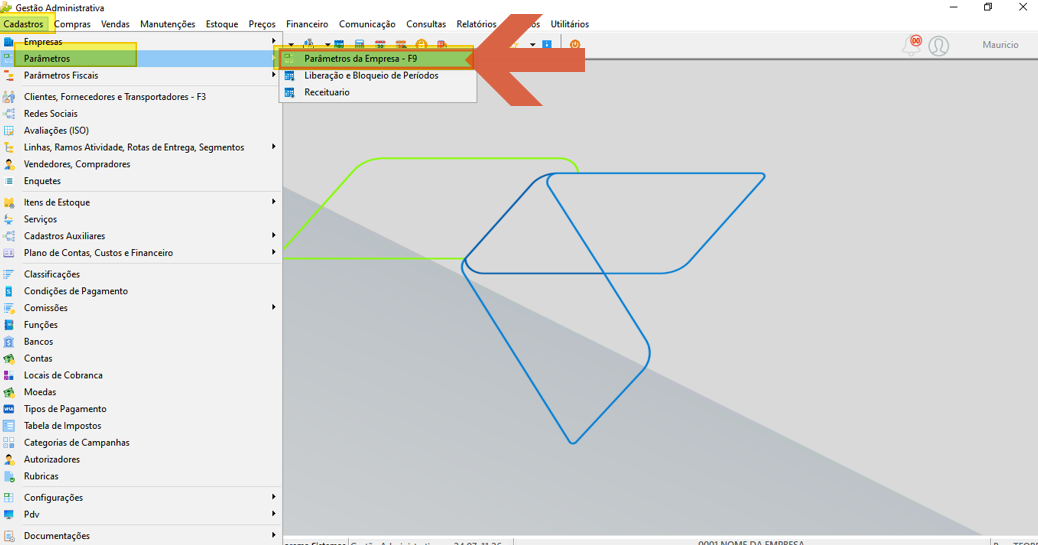
Task: Click the Categorias de Campanhas icon
Action: [9, 442]
